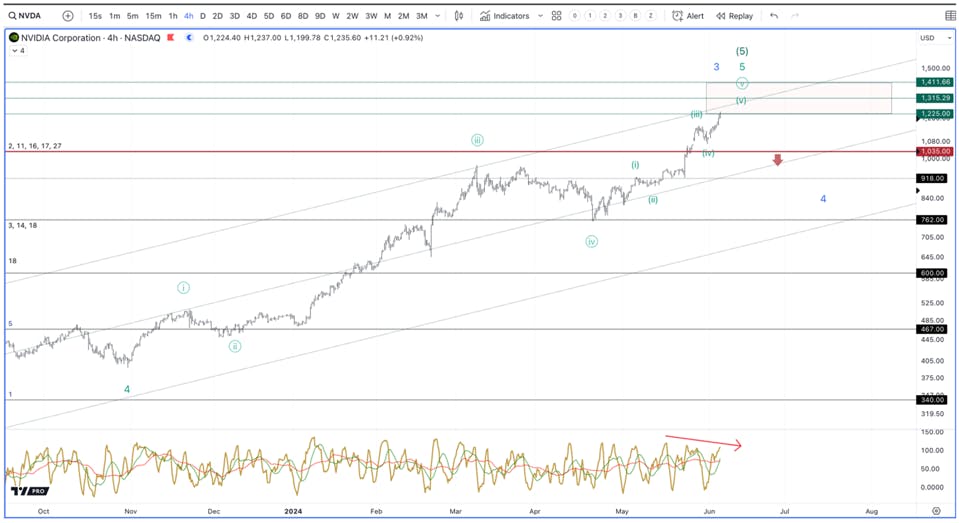Image resolution: width=959 pixels, height=523 pixels.
Task: Click the NVIDIA Corporation symbol title
Action: pos(91,38)
